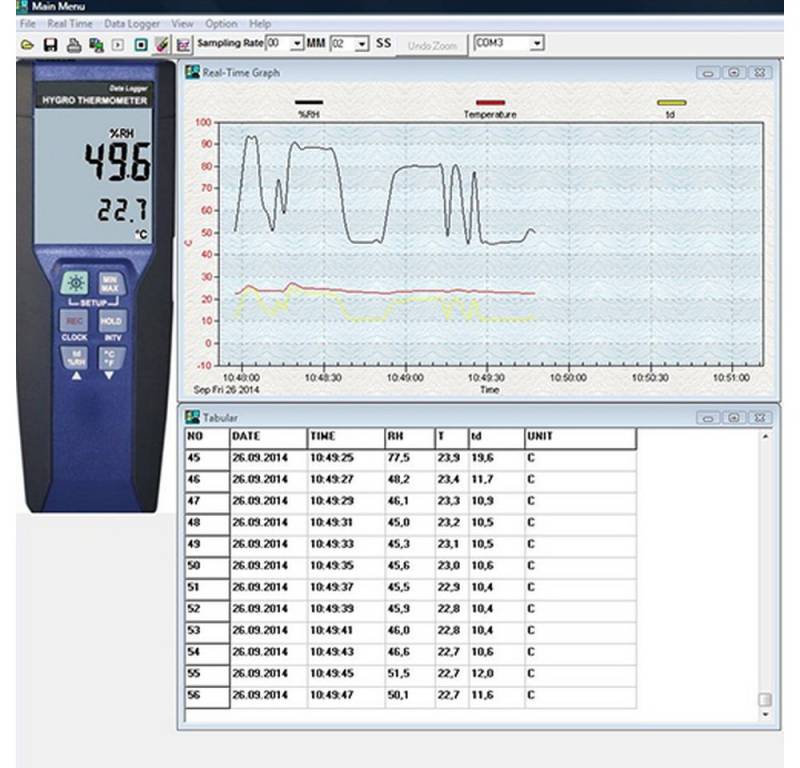800x768 pixels.
Task: Click the black %RH legend swatch
Action: (309, 103)
